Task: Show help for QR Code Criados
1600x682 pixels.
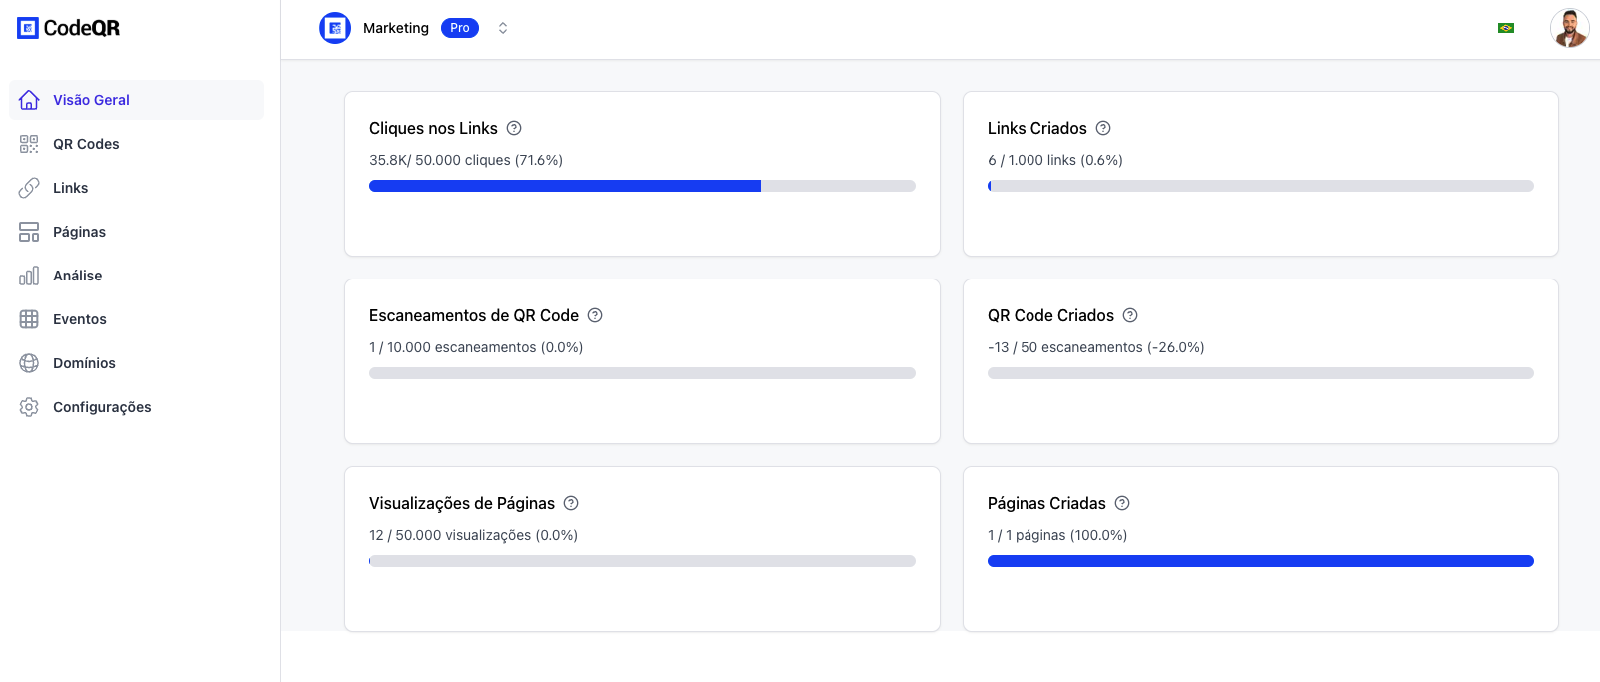Action: click(x=1130, y=315)
